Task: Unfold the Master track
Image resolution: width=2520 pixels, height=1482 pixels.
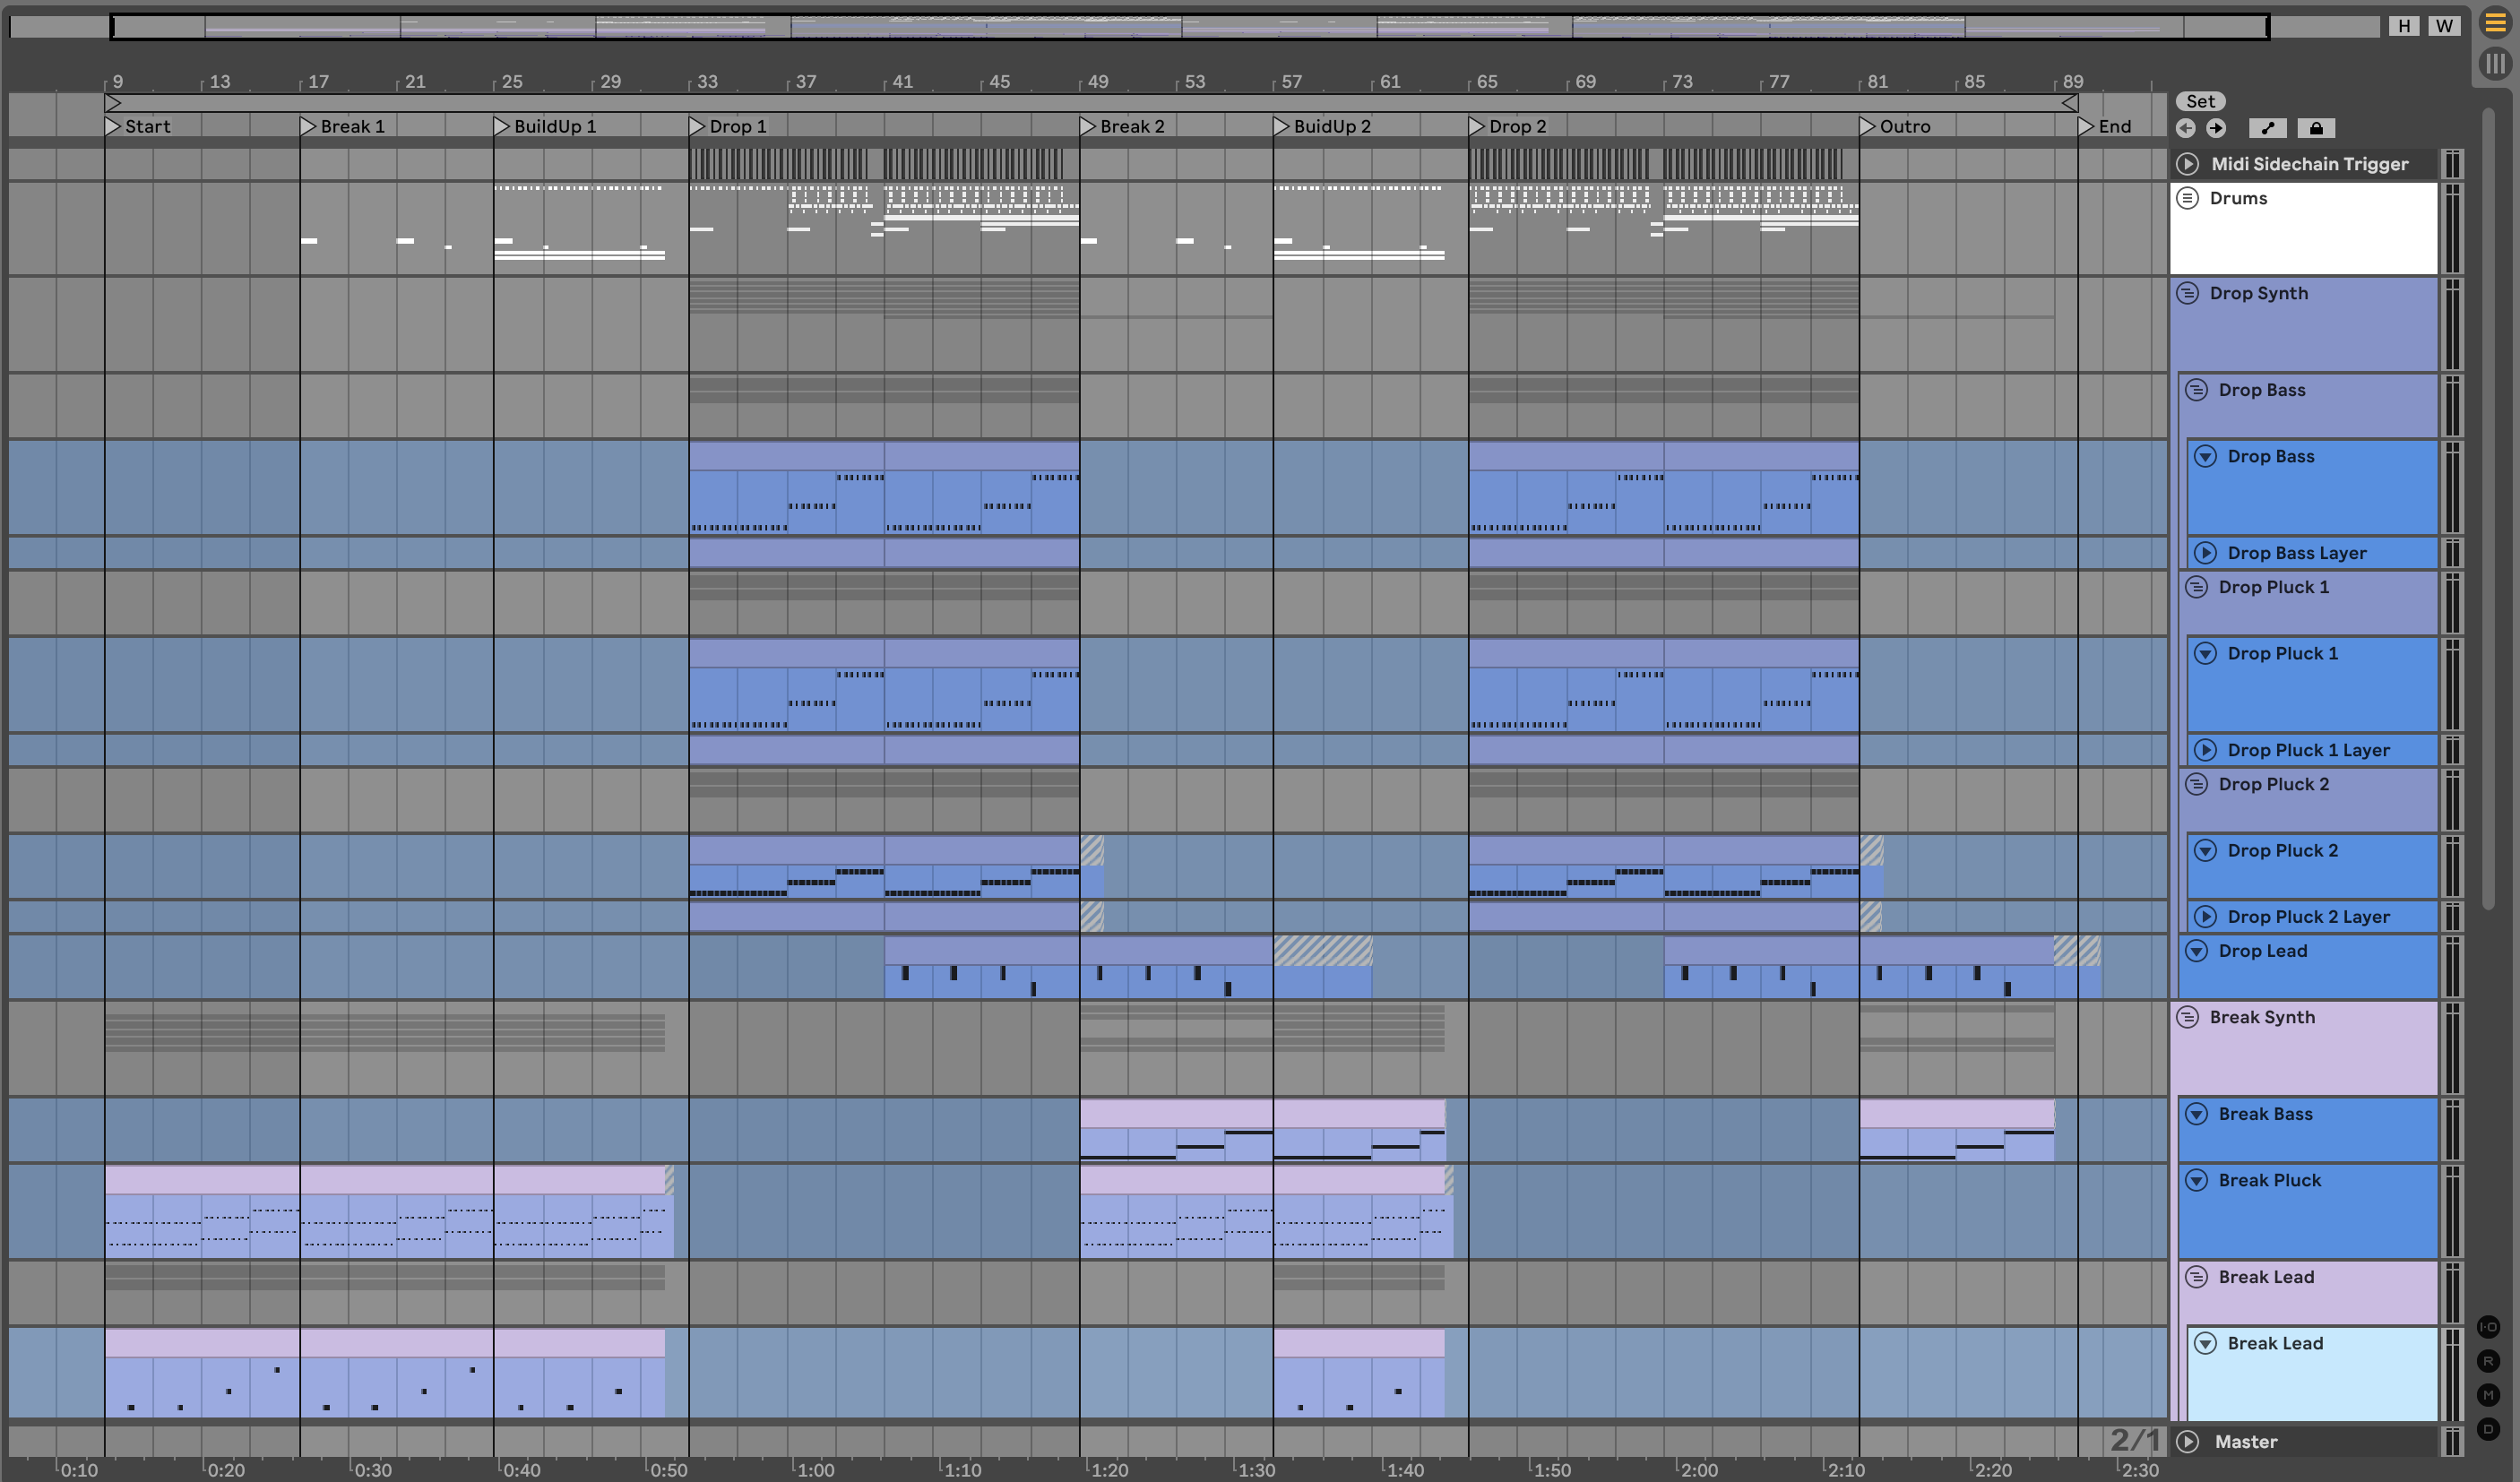Action: 2188,1441
